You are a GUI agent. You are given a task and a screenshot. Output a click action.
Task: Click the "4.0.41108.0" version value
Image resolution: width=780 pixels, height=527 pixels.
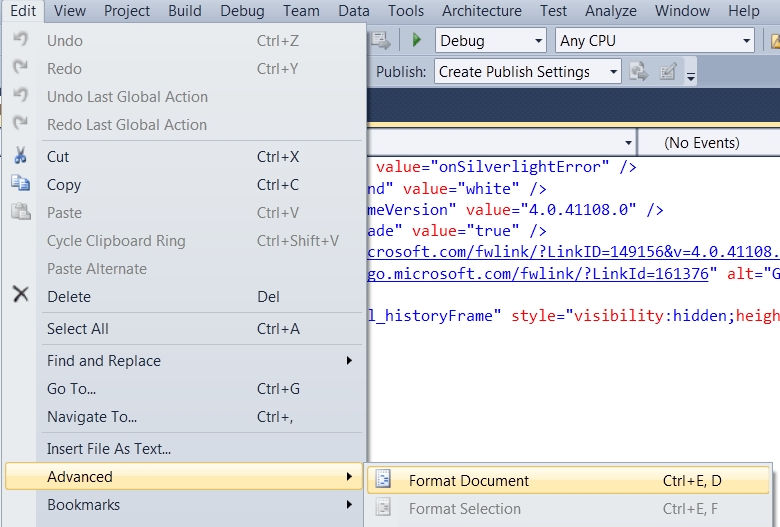(578, 210)
